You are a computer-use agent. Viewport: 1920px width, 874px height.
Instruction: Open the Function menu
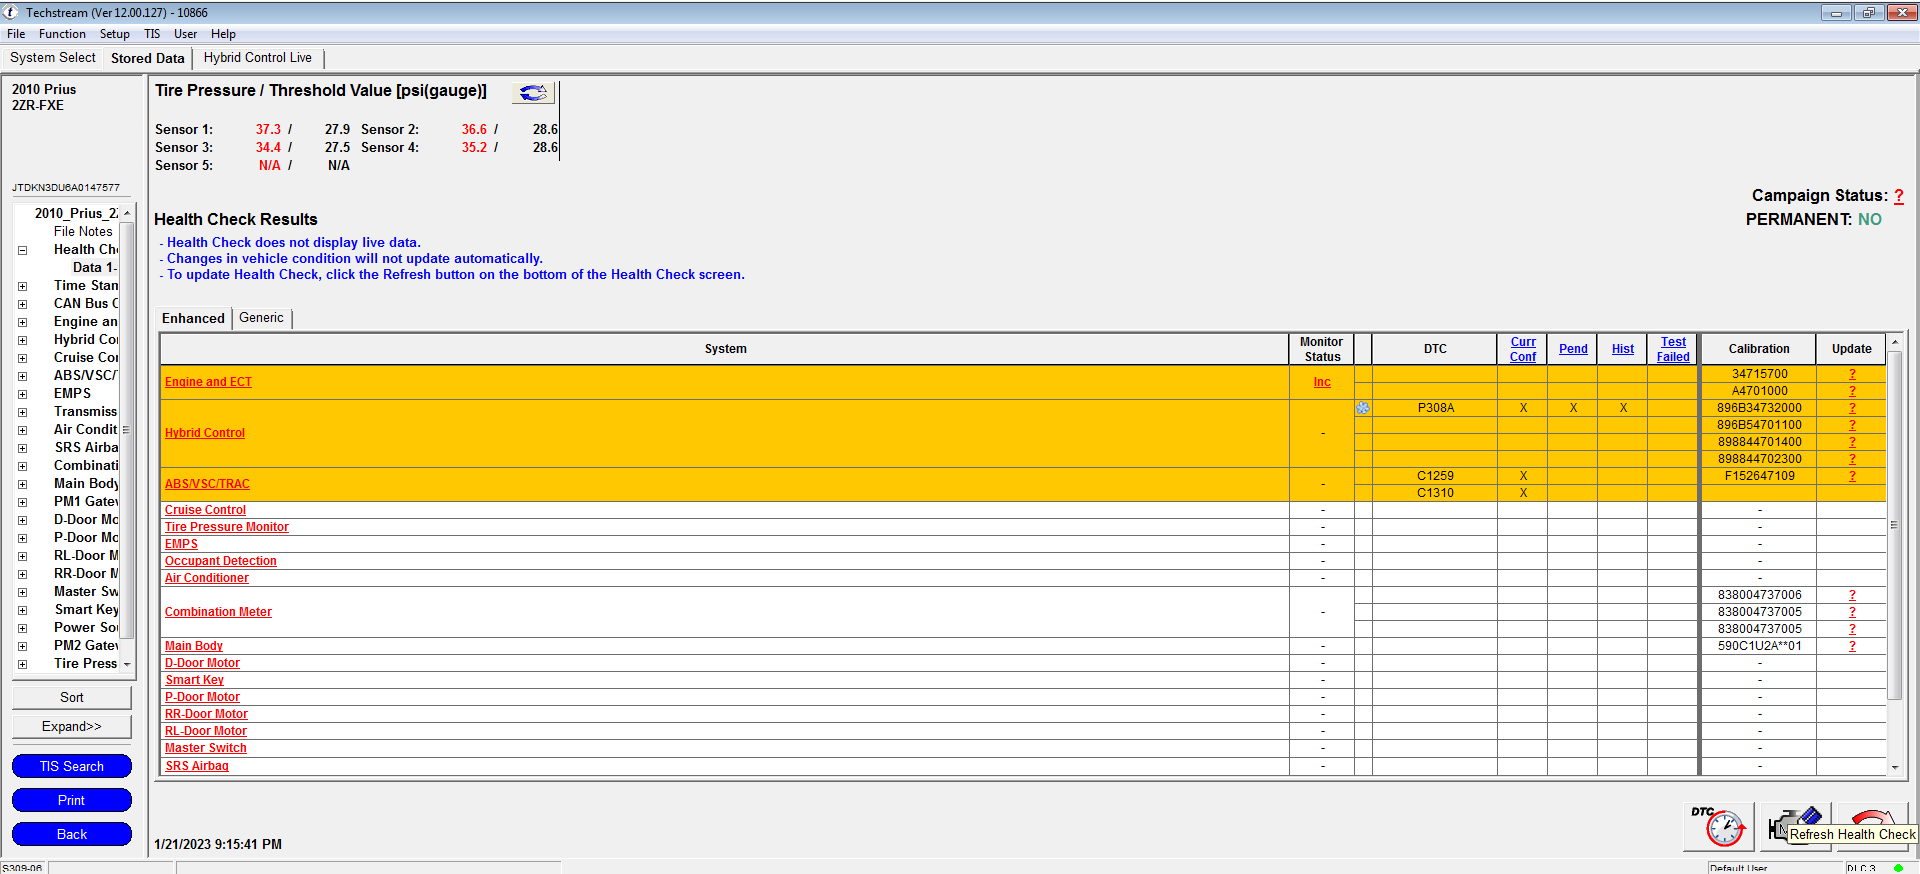(62, 34)
